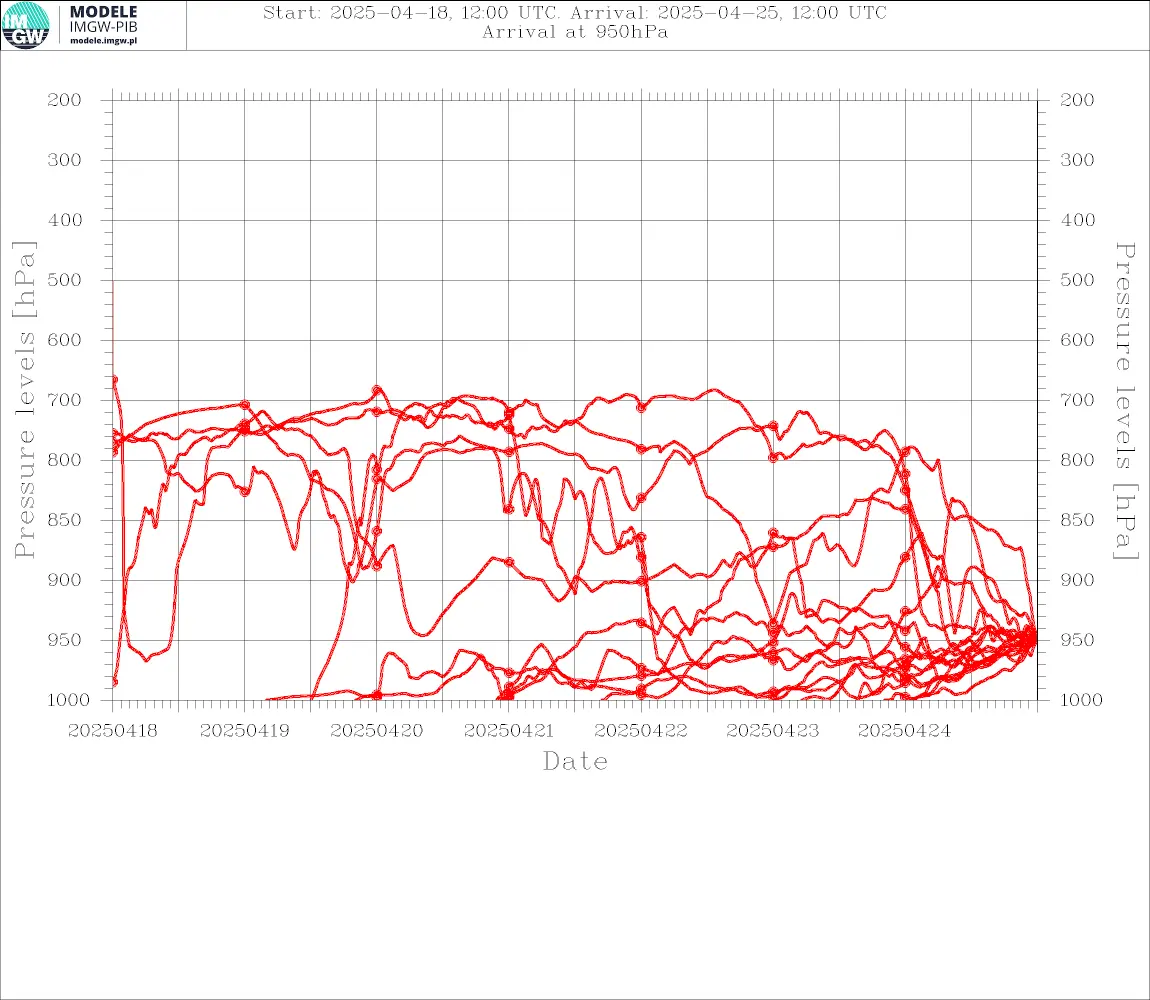The image size is (1150, 1000).
Task: Click the right axis 400 label
Action: 1077,220
